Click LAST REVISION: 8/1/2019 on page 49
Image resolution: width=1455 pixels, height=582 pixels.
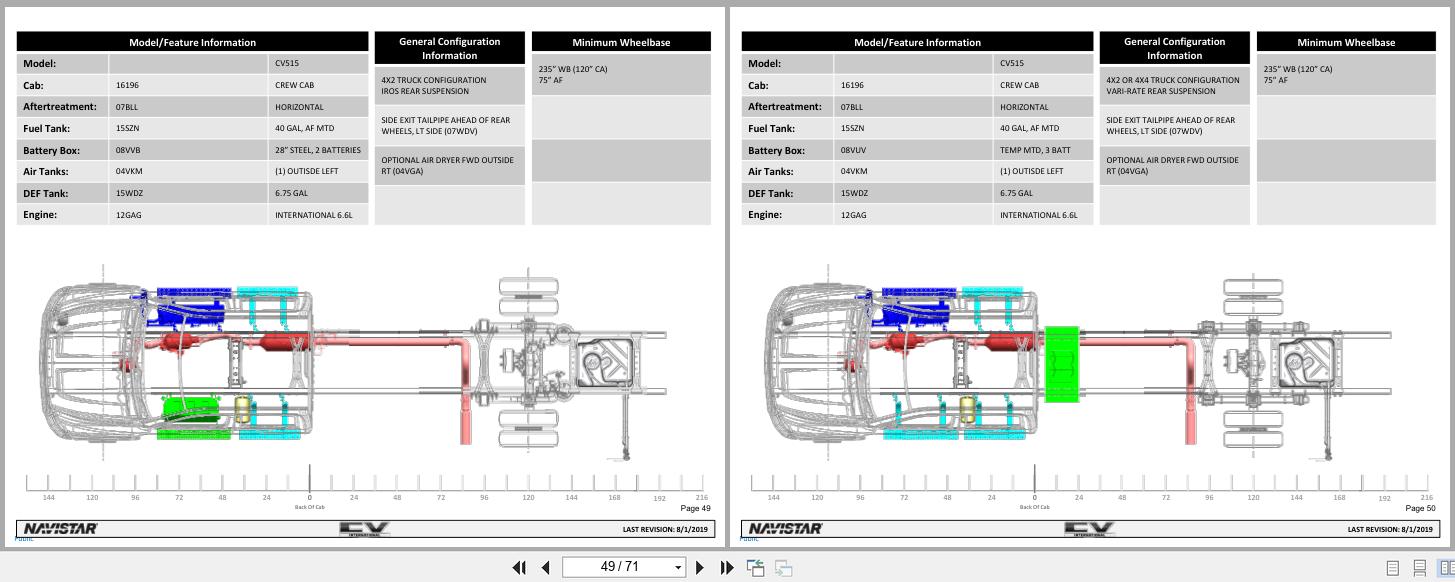[x=665, y=529]
